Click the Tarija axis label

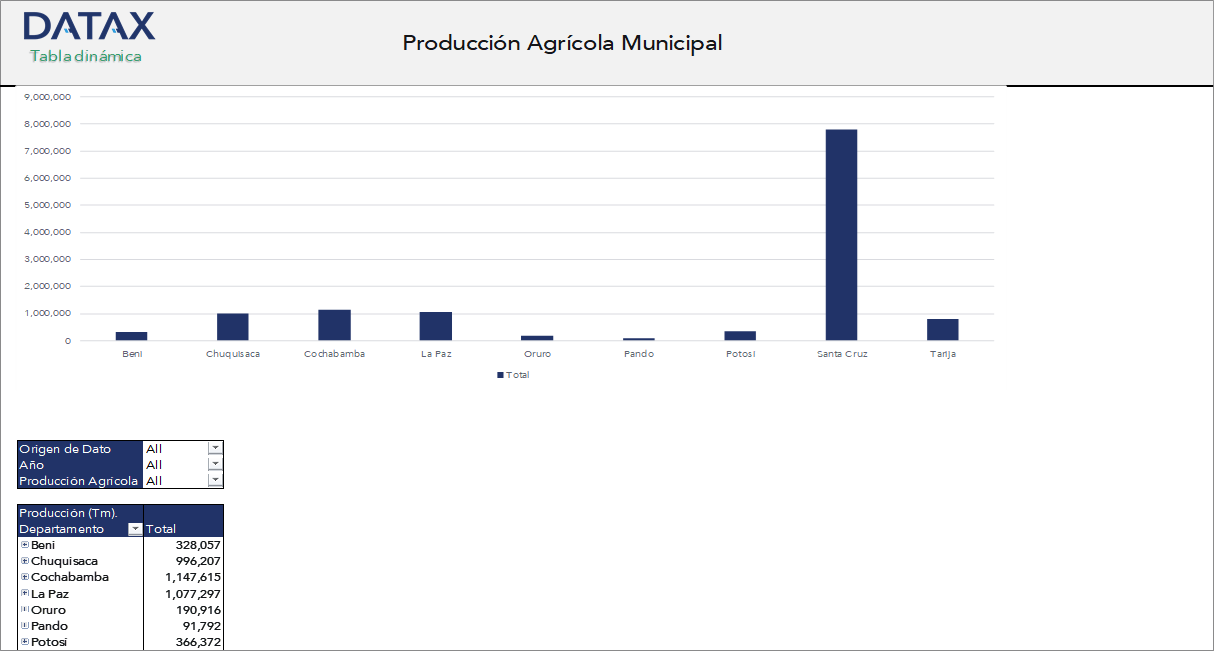coord(943,352)
